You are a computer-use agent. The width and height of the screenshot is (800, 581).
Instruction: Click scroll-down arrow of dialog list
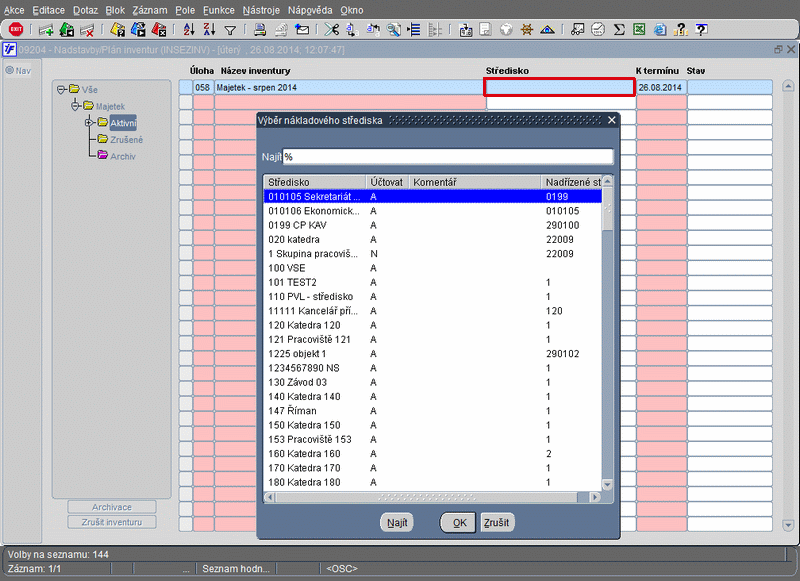[x=607, y=485]
